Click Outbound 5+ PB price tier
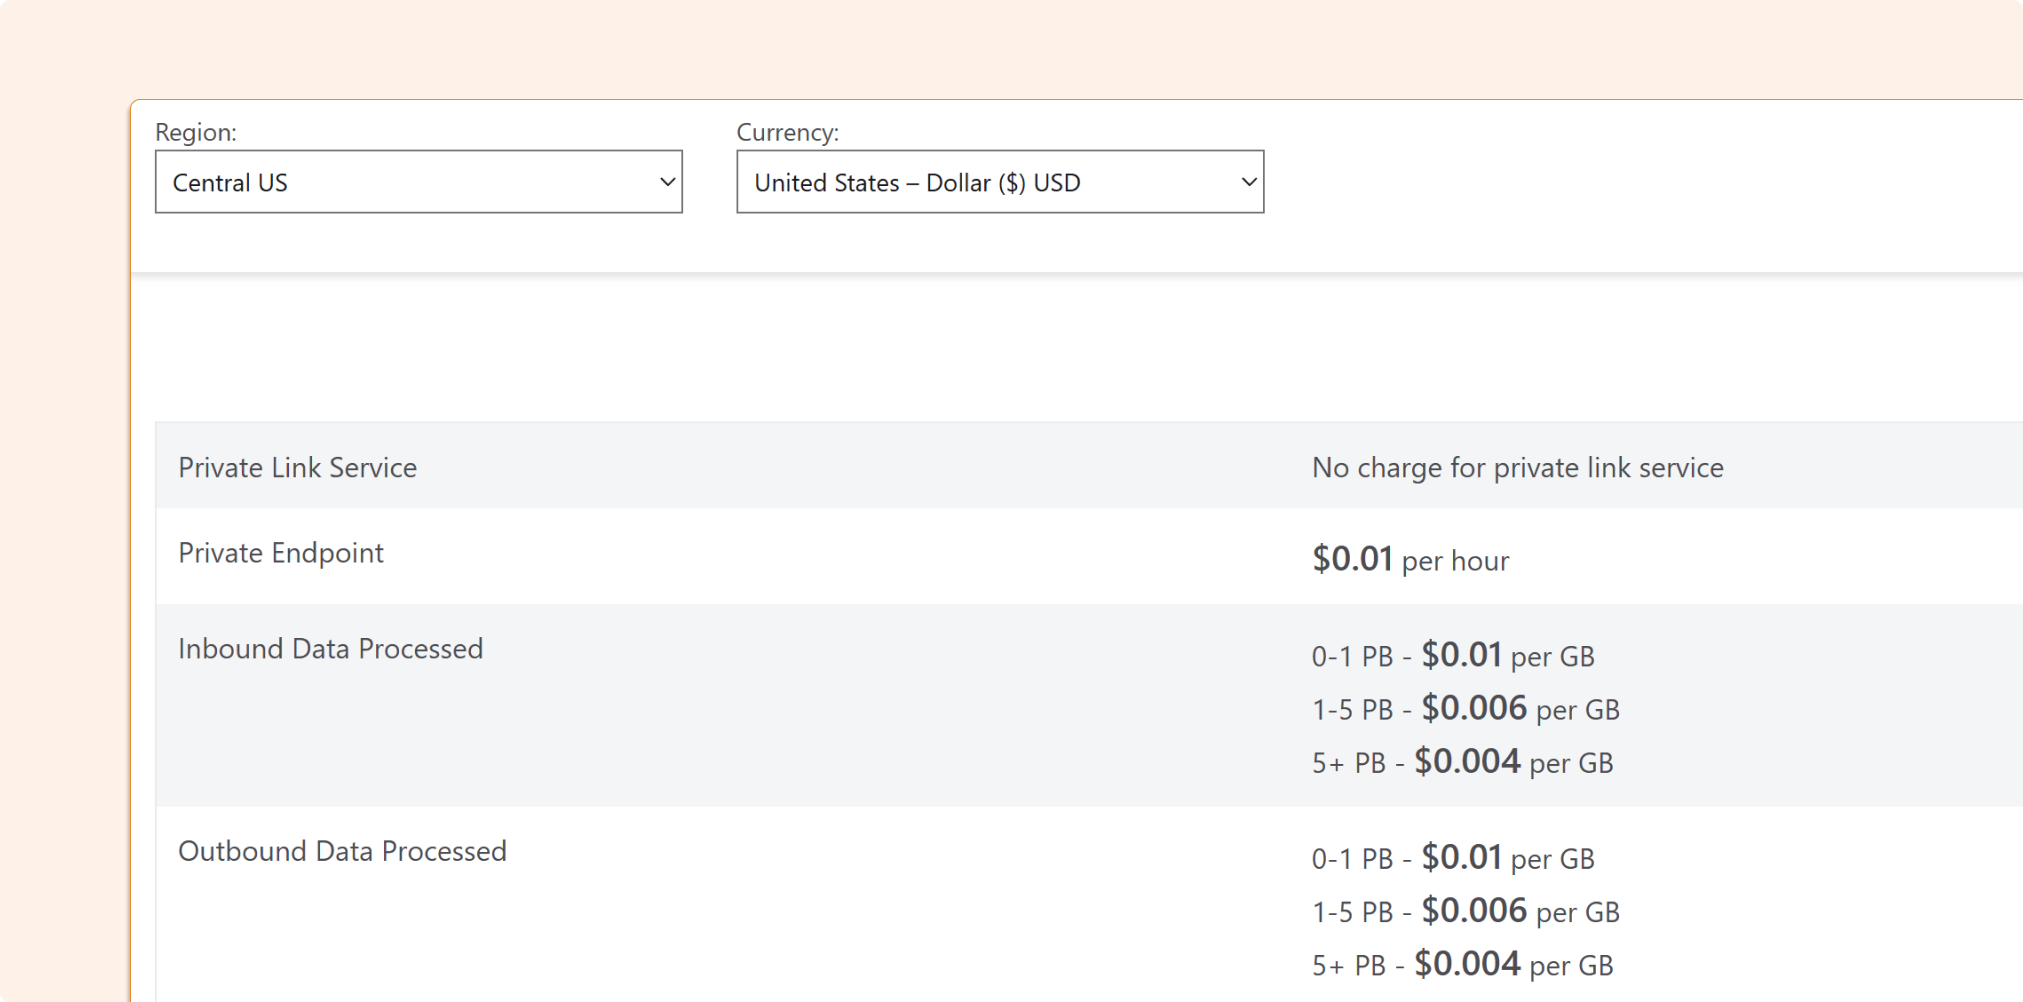Screen dimensions: 2023x1002 click(x=1462, y=965)
